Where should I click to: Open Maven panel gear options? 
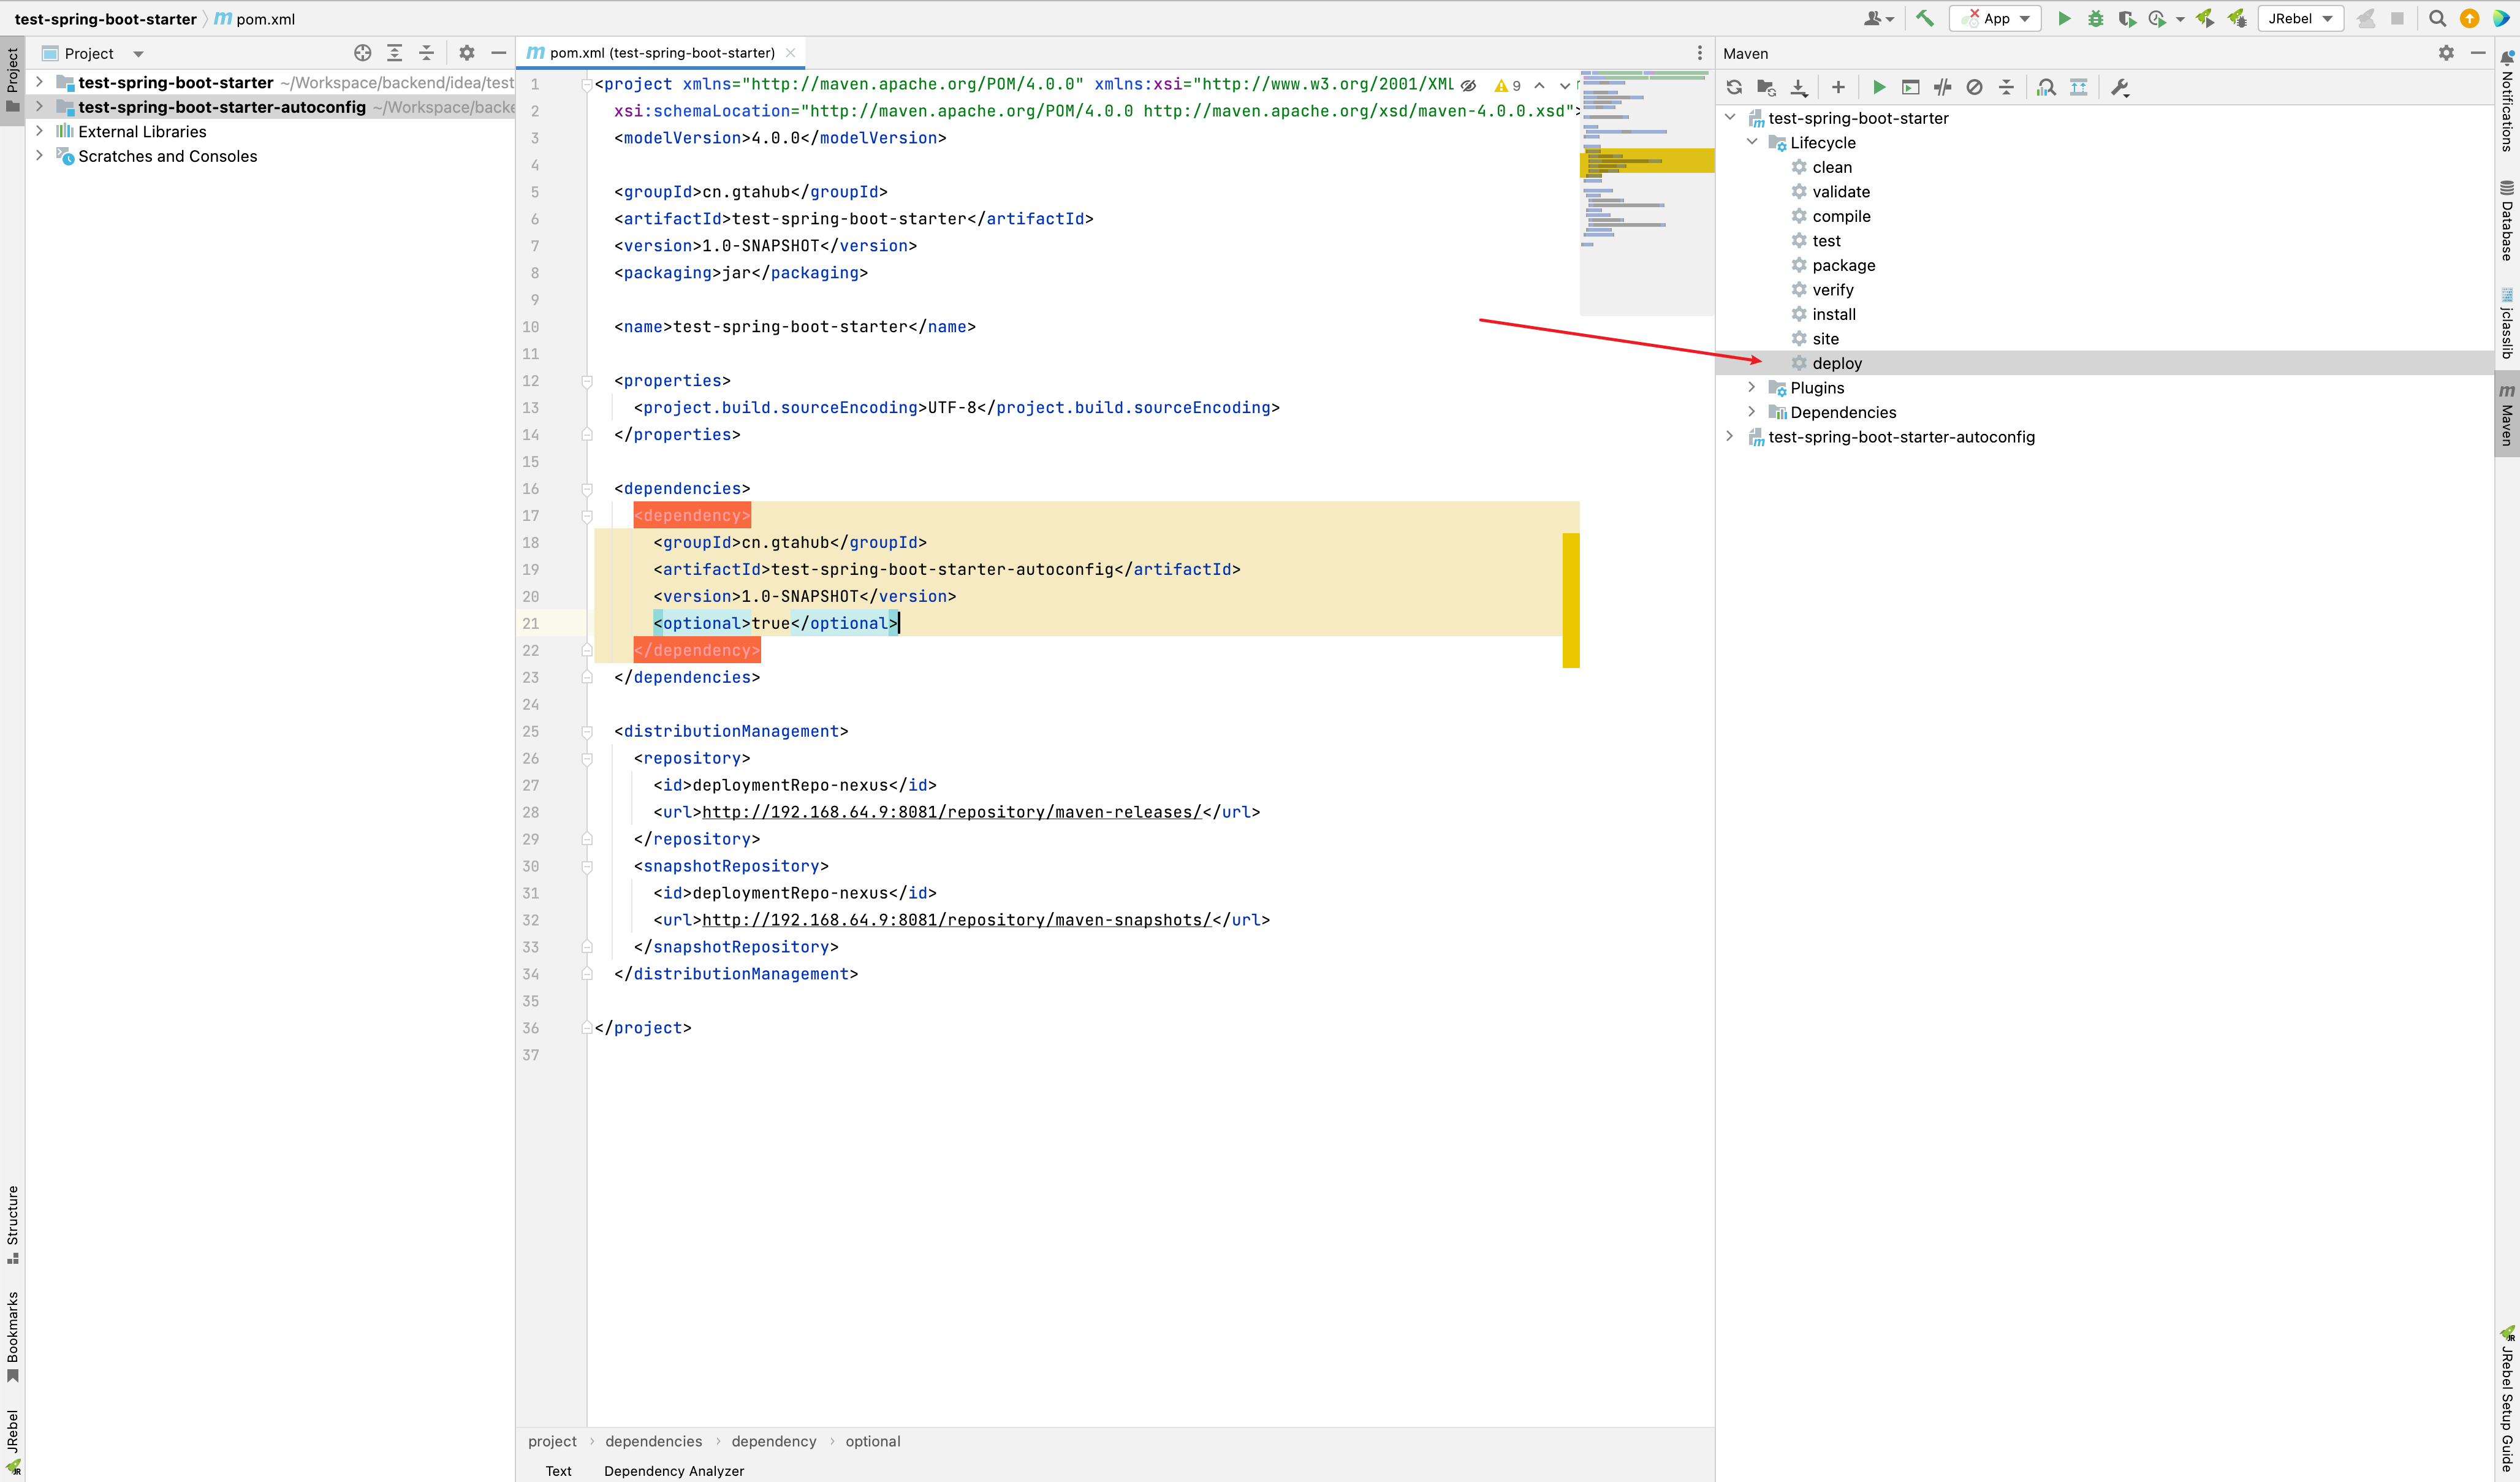(2446, 53)
